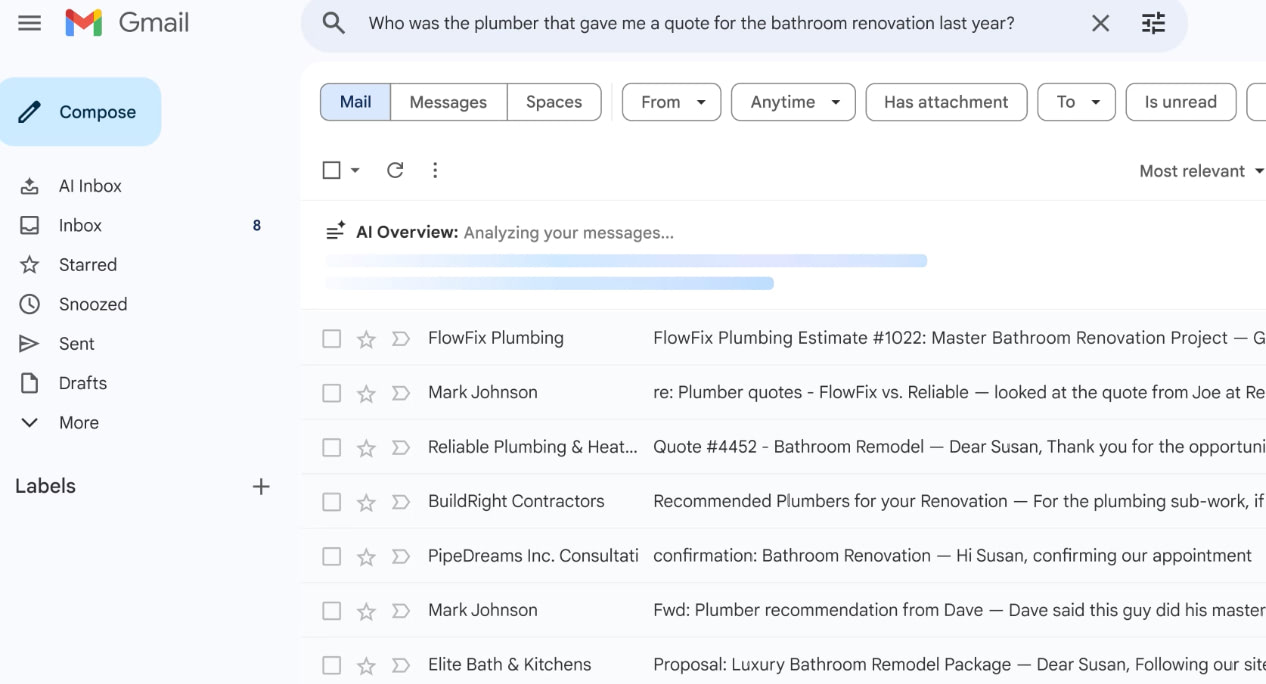Click the AI Overview sparkle icon
Viewport: 1266px width, 684px height.
[335, 231]
